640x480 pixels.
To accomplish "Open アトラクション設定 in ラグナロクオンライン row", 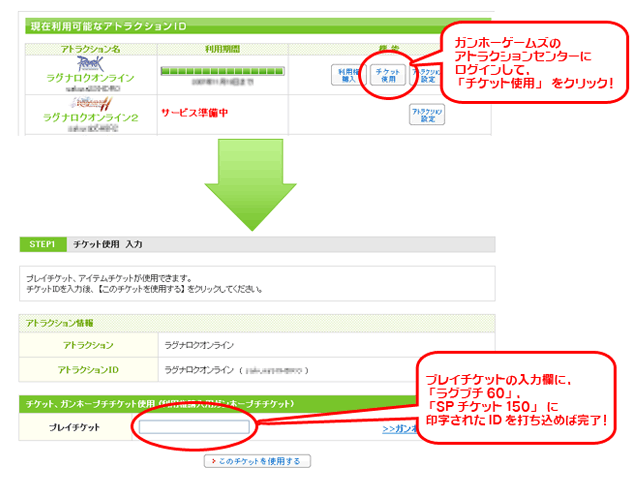I will coord(427,75).
